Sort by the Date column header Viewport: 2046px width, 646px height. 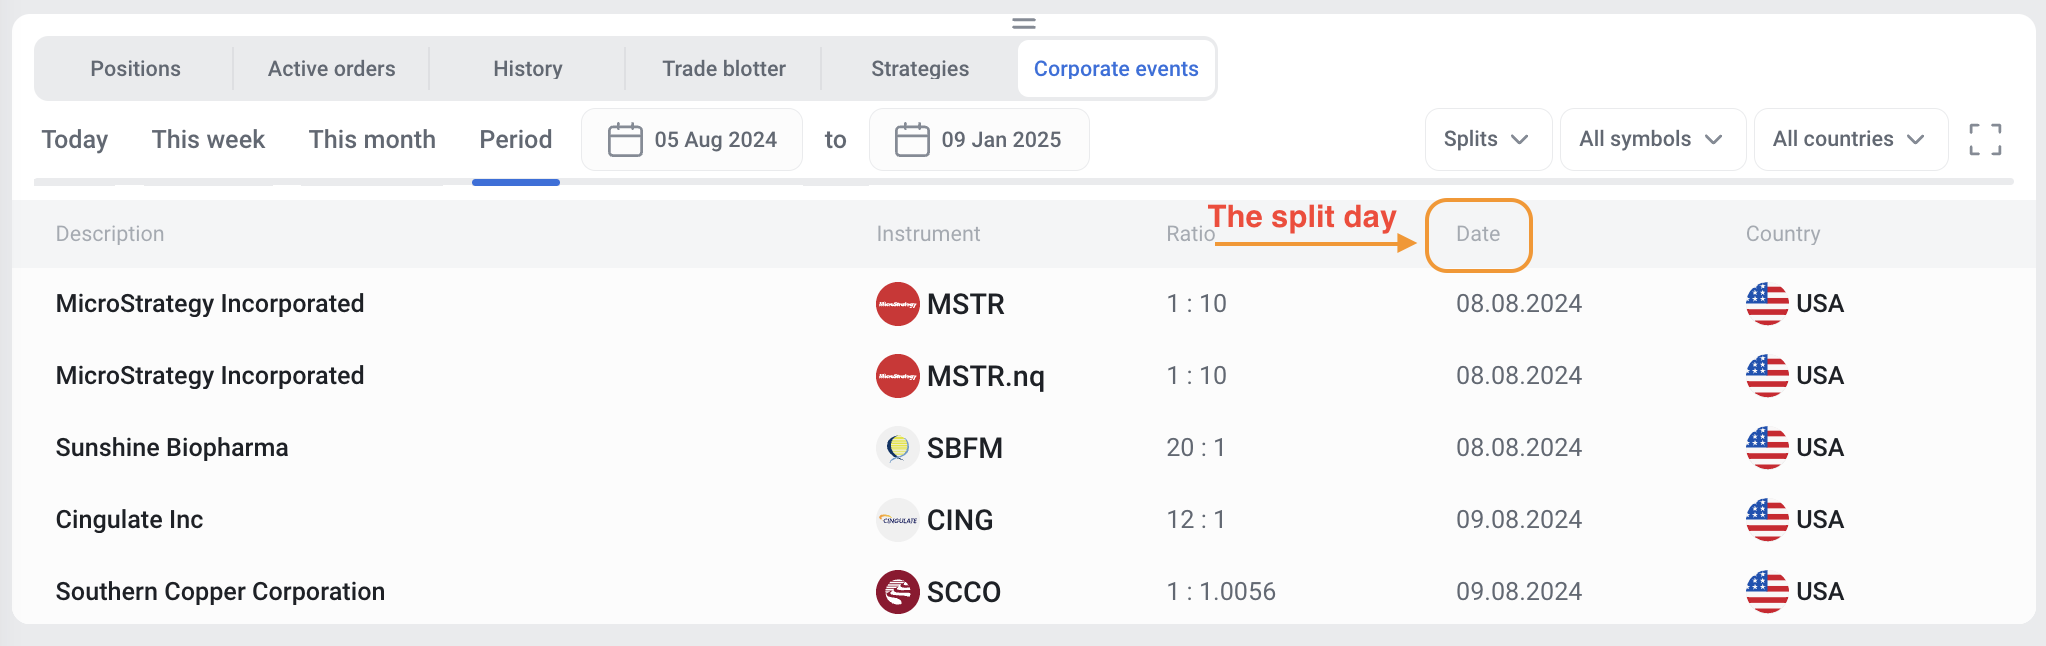1478,234
